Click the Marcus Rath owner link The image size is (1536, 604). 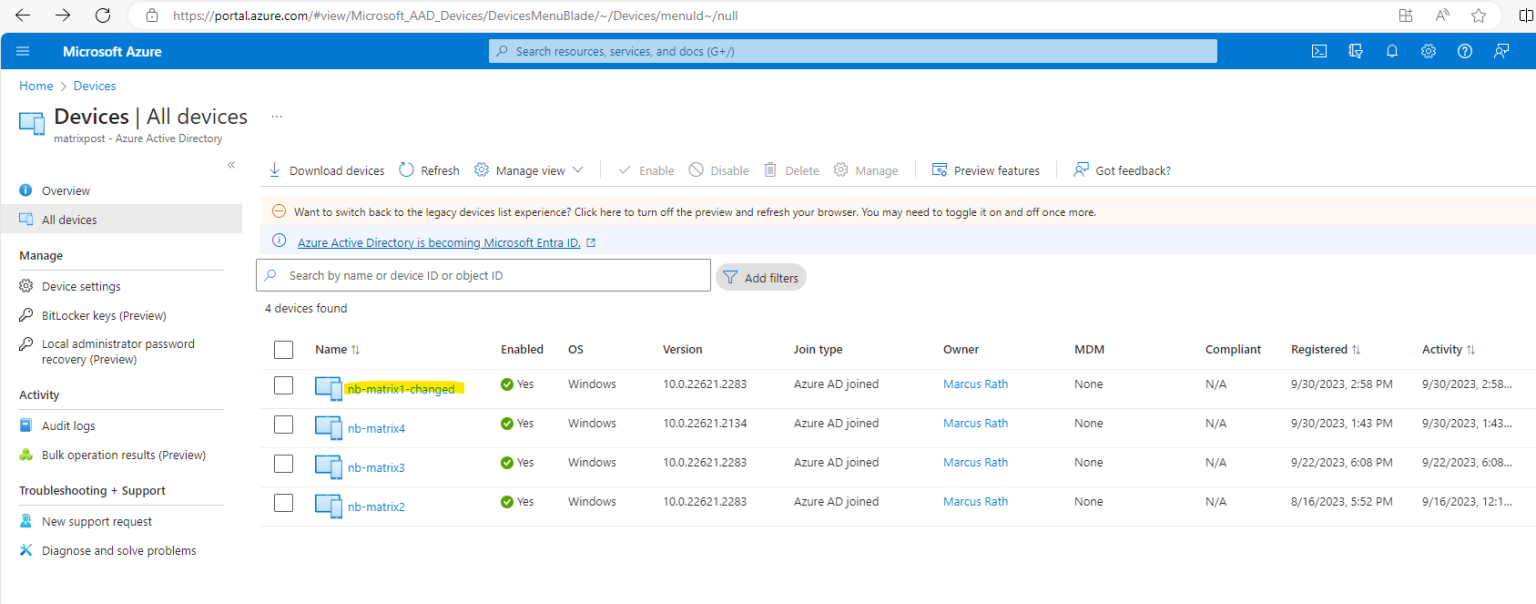[975, 383]
